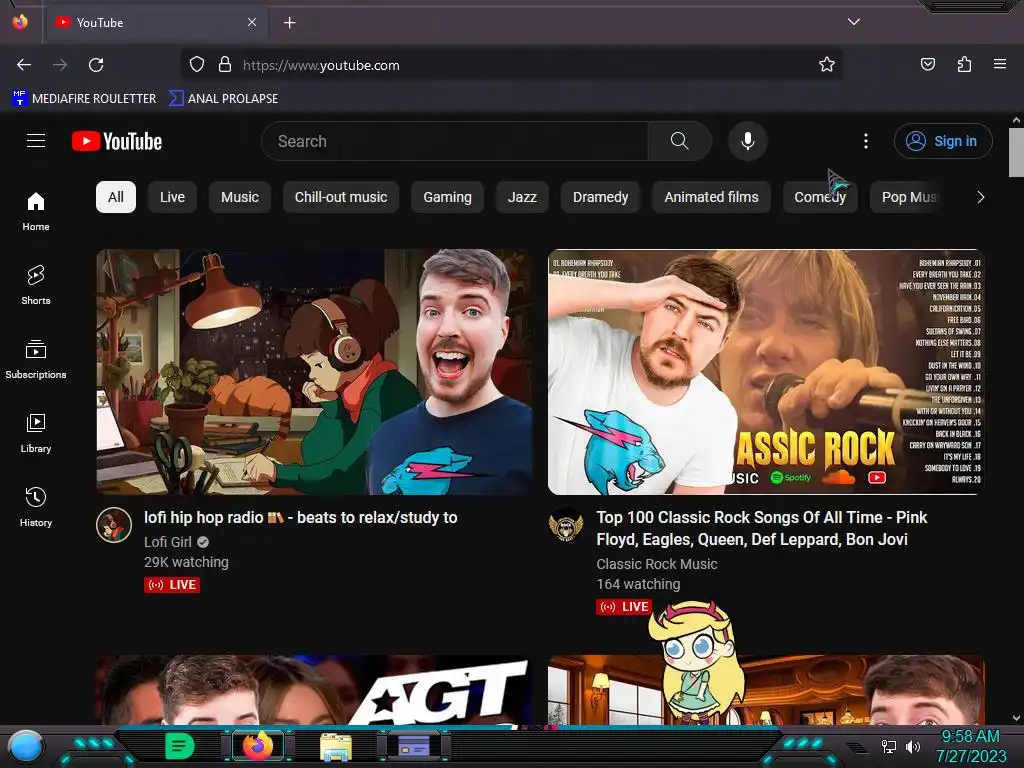The height and width of the screenshot is (768, 1024).
Task: Open File Explorer from the taskbar
Action: click(x=336, y=747)
